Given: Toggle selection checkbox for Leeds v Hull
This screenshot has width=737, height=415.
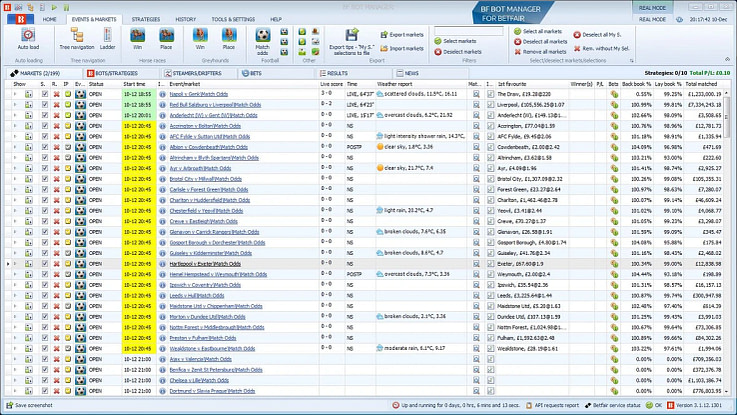Looking at the screenshot, I should click(x=45, y=296).
